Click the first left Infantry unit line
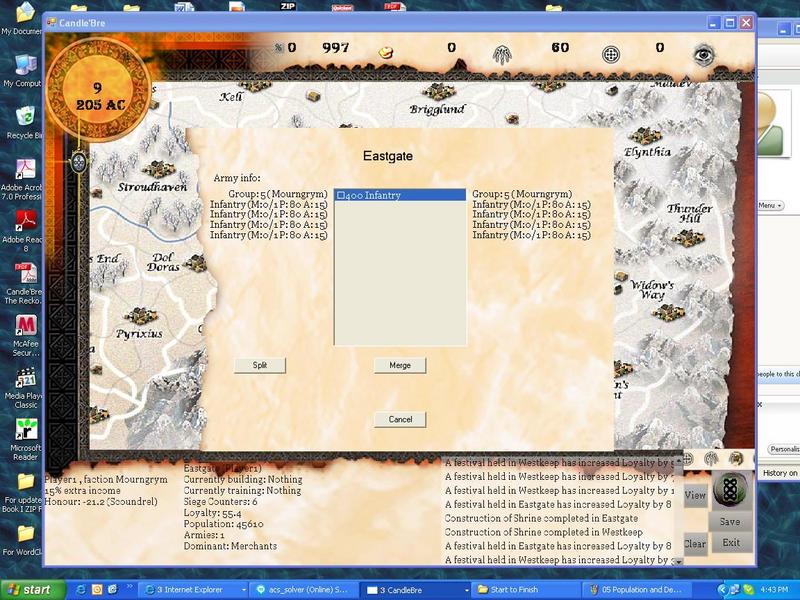Screen dimensions: 800x600 coord(269,204)
